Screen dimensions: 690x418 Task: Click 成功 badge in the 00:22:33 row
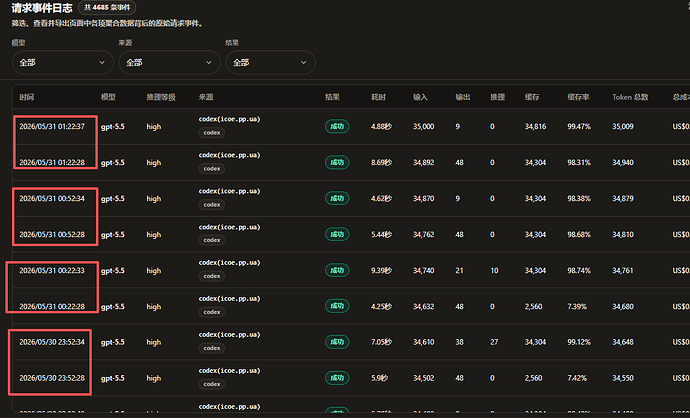point(337,271)
